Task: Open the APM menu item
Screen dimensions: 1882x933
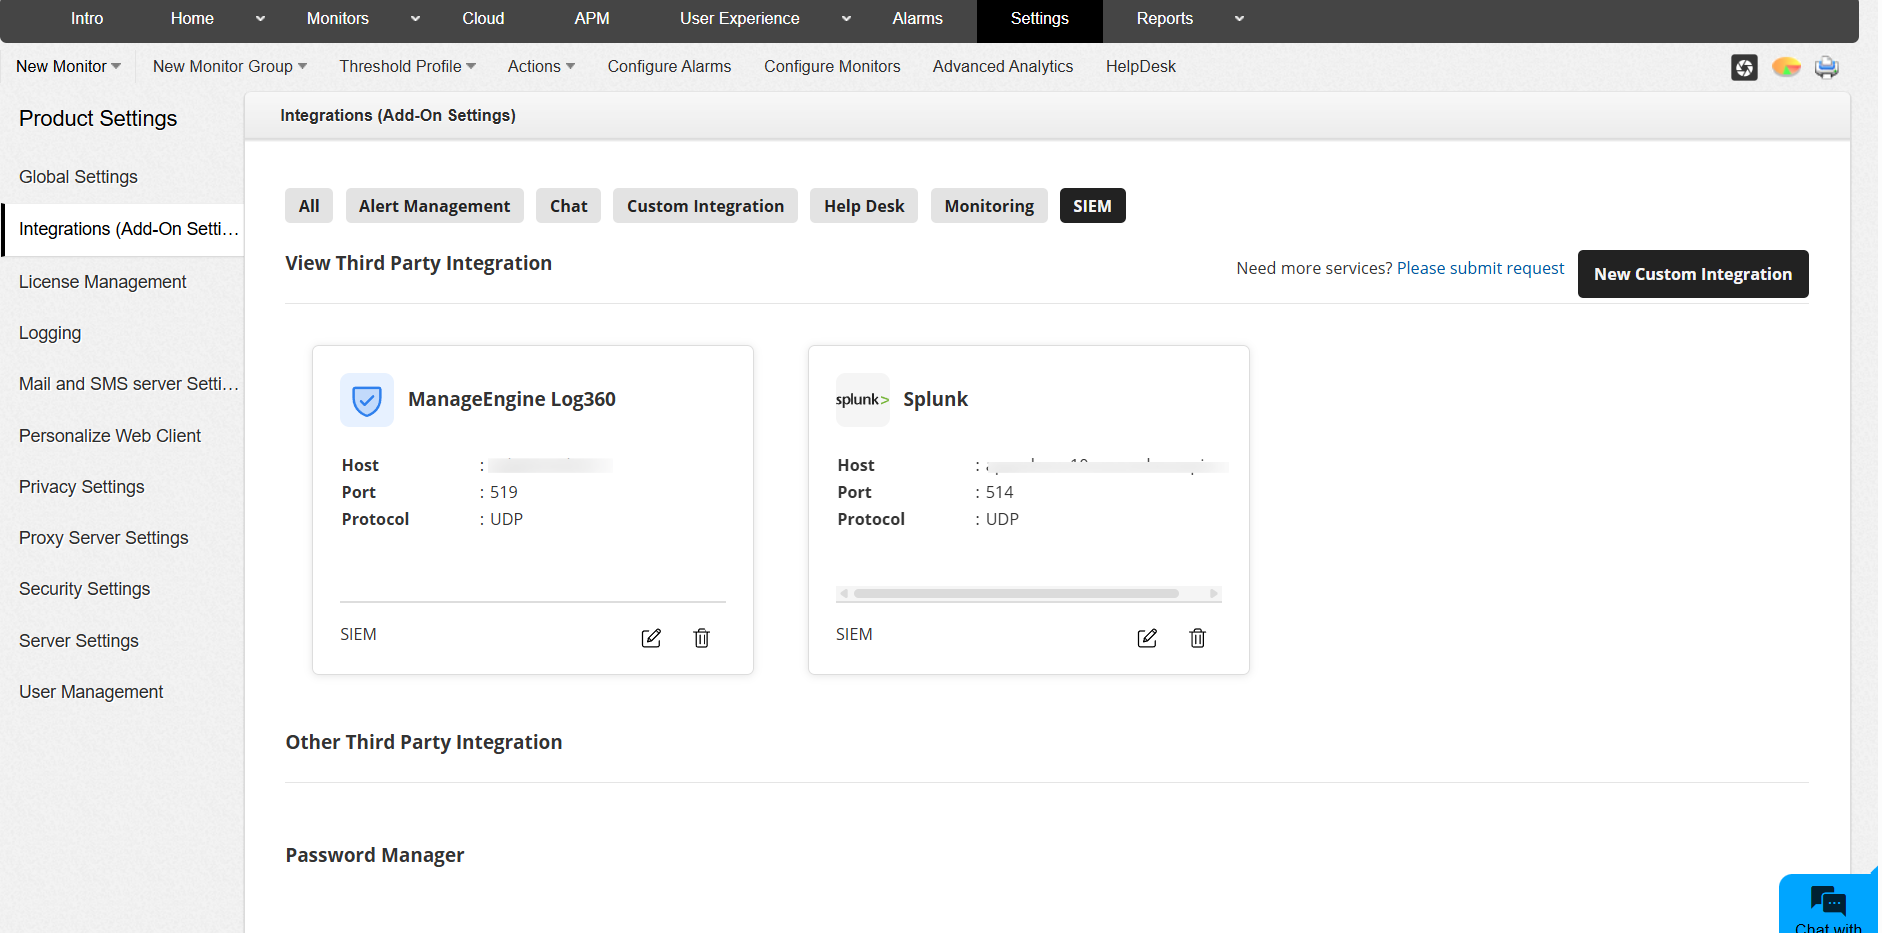Action: [x=592, y=18]
